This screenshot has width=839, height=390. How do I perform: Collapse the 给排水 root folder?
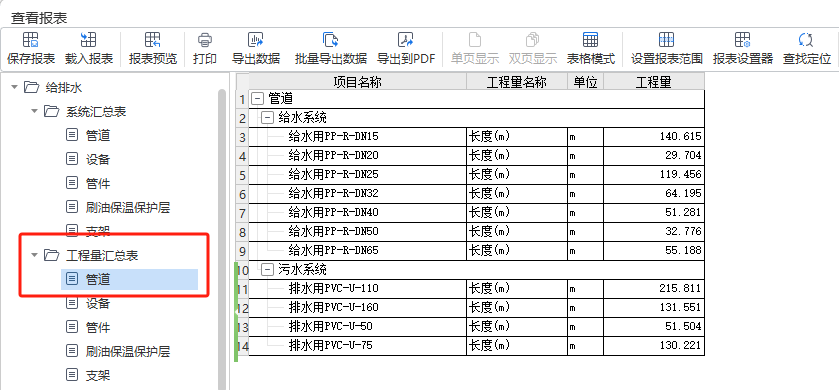coord(14,87)
